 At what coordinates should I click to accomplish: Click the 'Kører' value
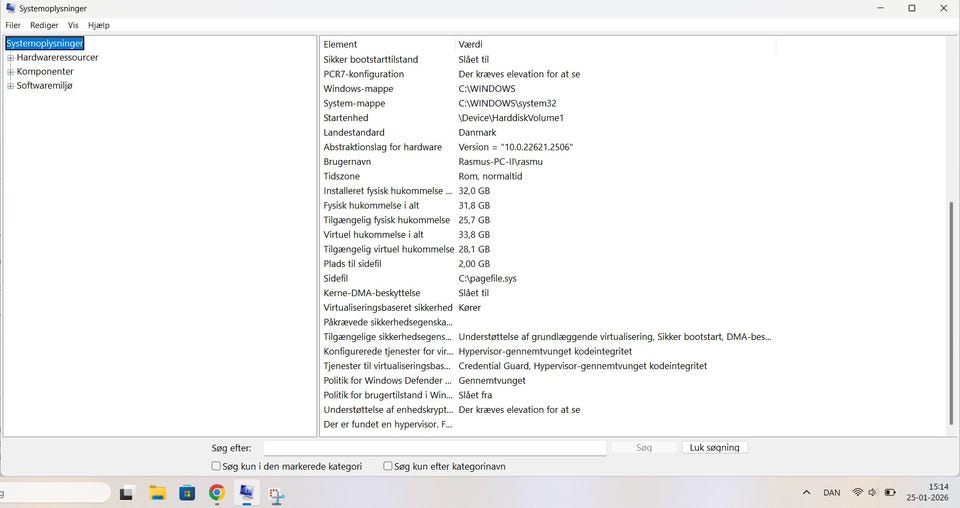click(x=470, y=308)
